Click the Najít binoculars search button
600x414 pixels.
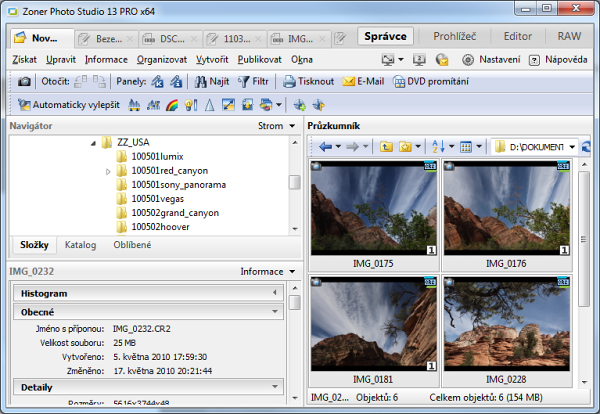click(211, 82)
